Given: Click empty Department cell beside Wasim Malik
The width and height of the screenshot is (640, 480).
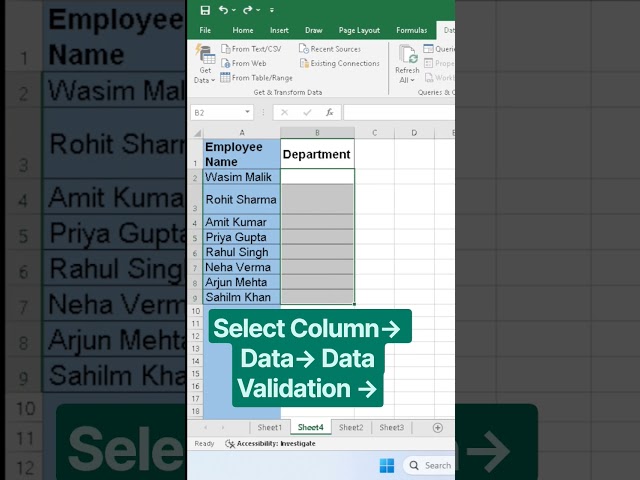Looking at the screenshot, I should [317, 177].
